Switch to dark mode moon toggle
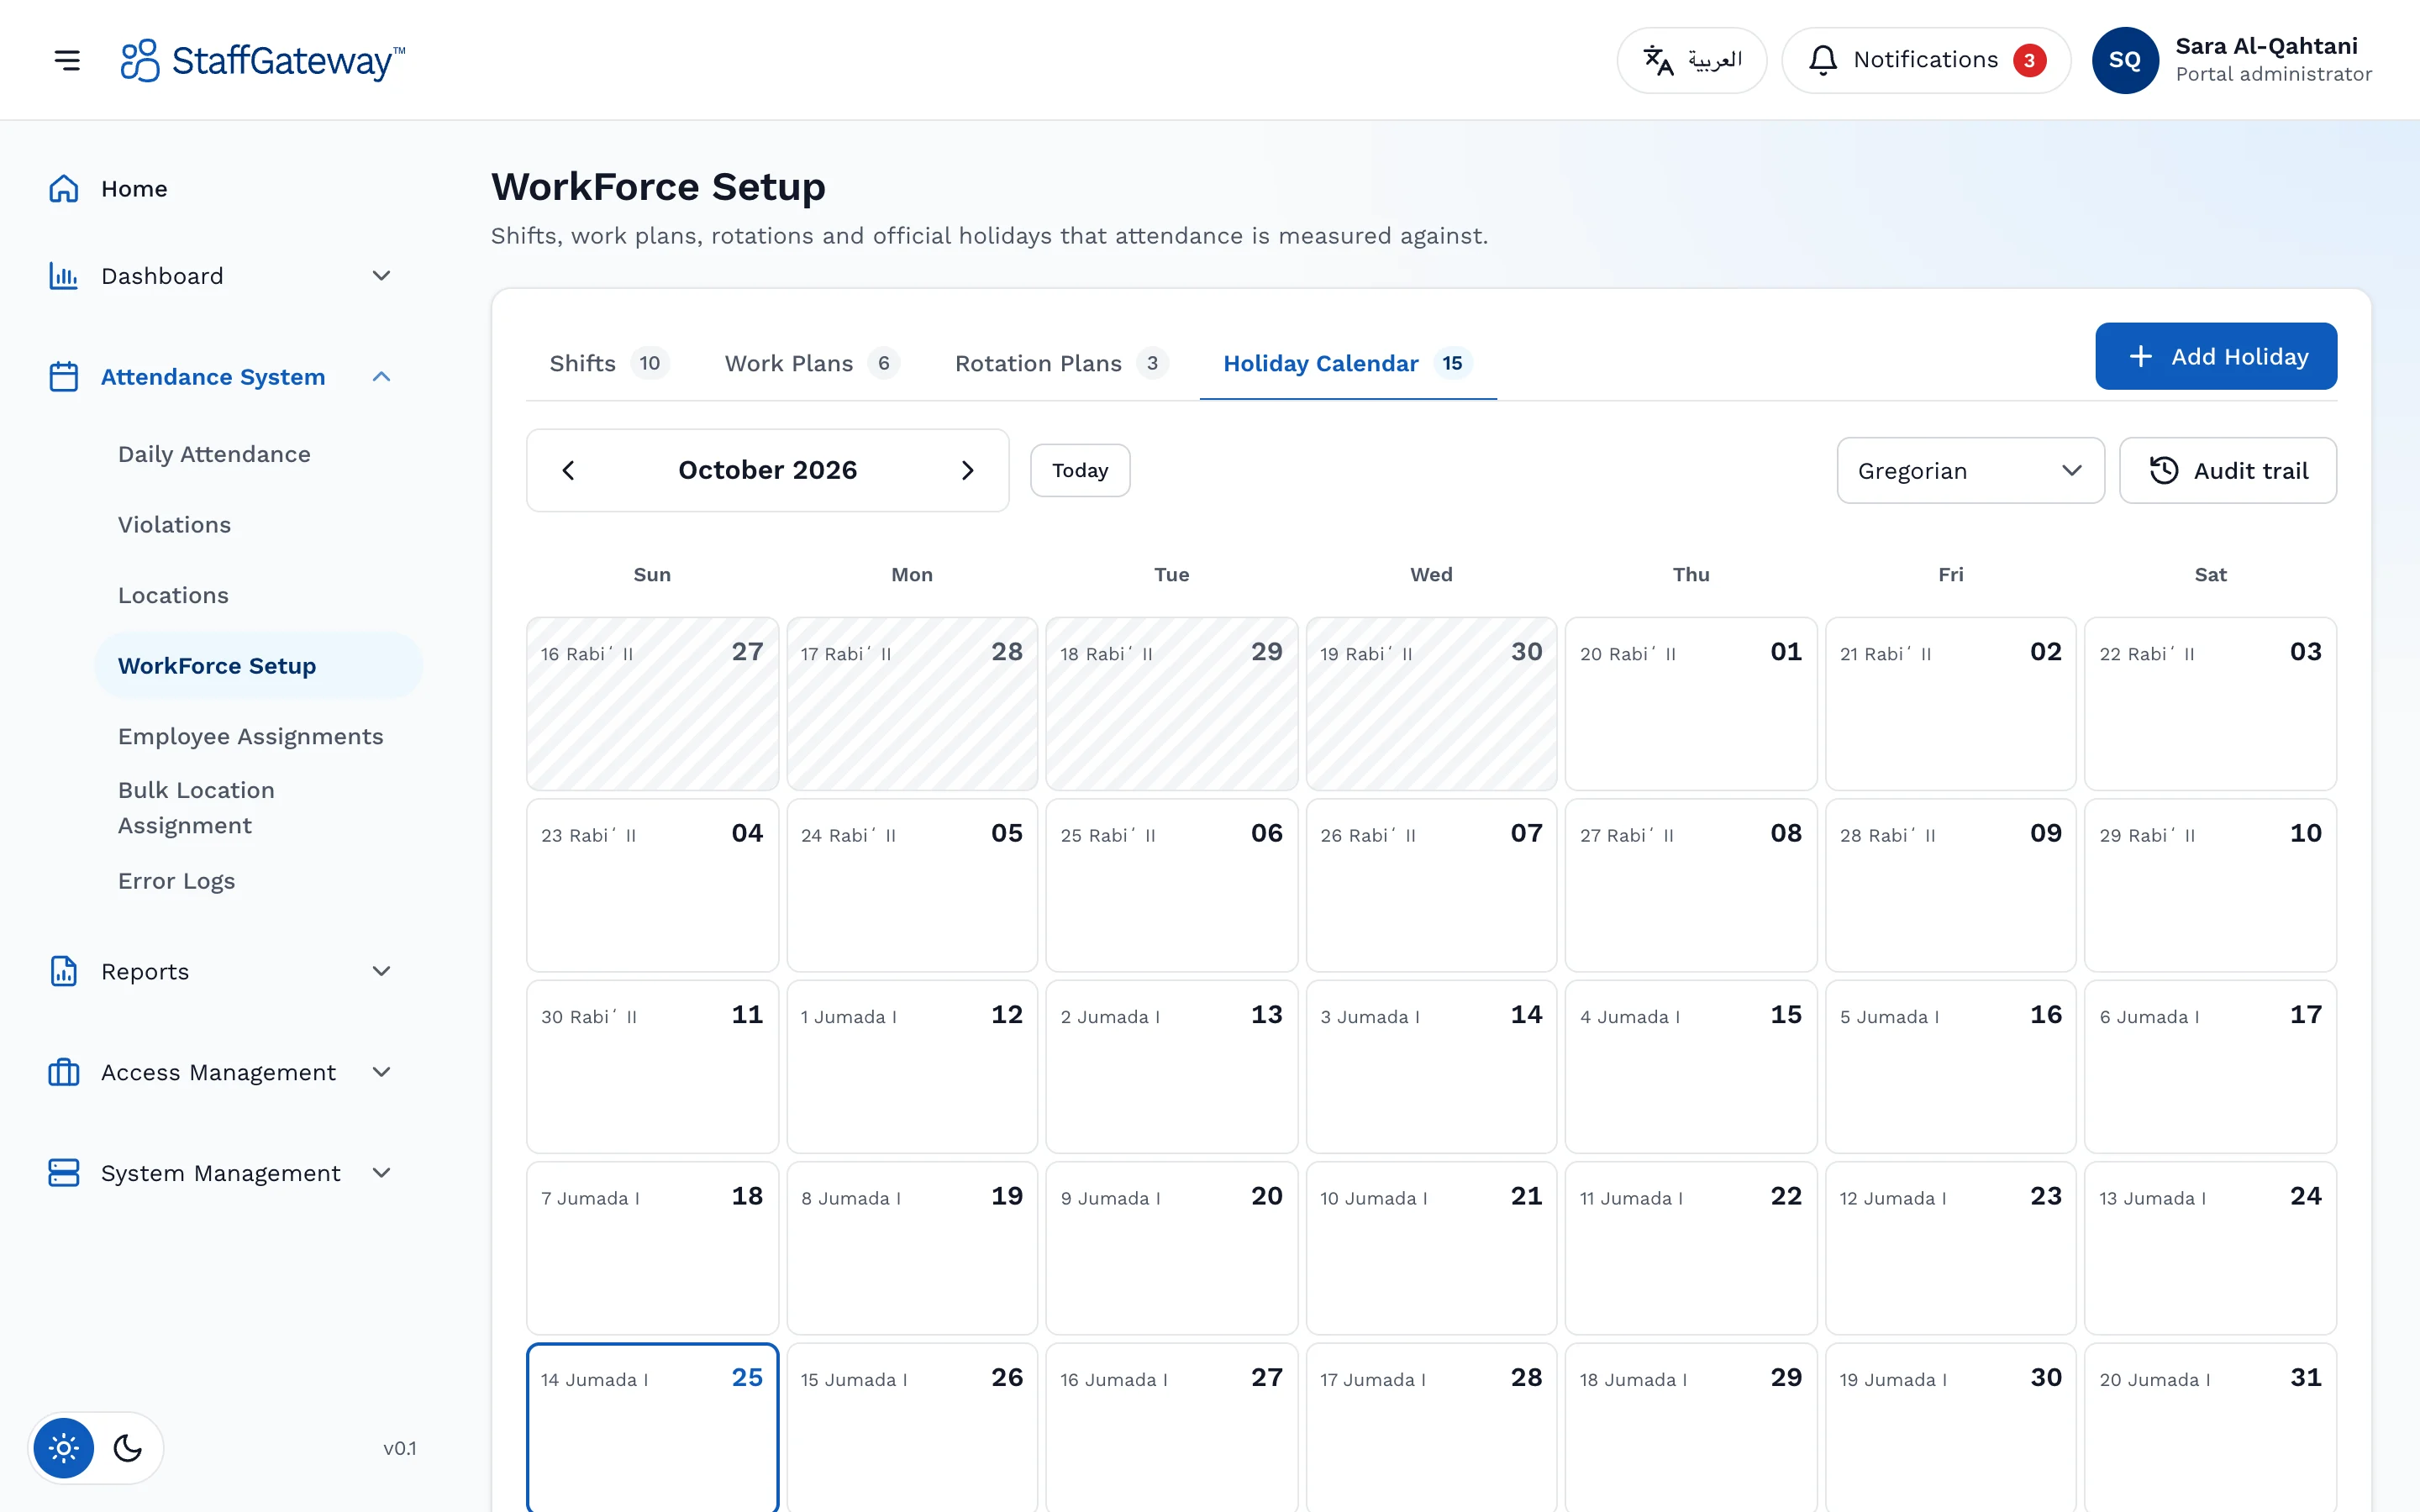Viewport: 2420px width, 1512px height. 128,1448
